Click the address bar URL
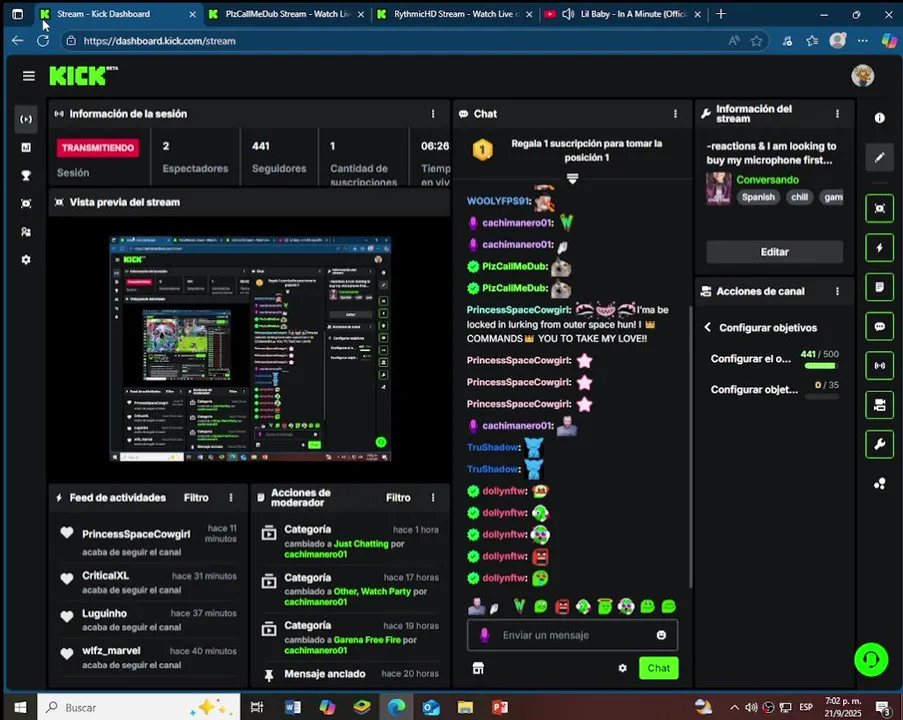The height and width of the screenshot is (720, 903). coord(160,41)
